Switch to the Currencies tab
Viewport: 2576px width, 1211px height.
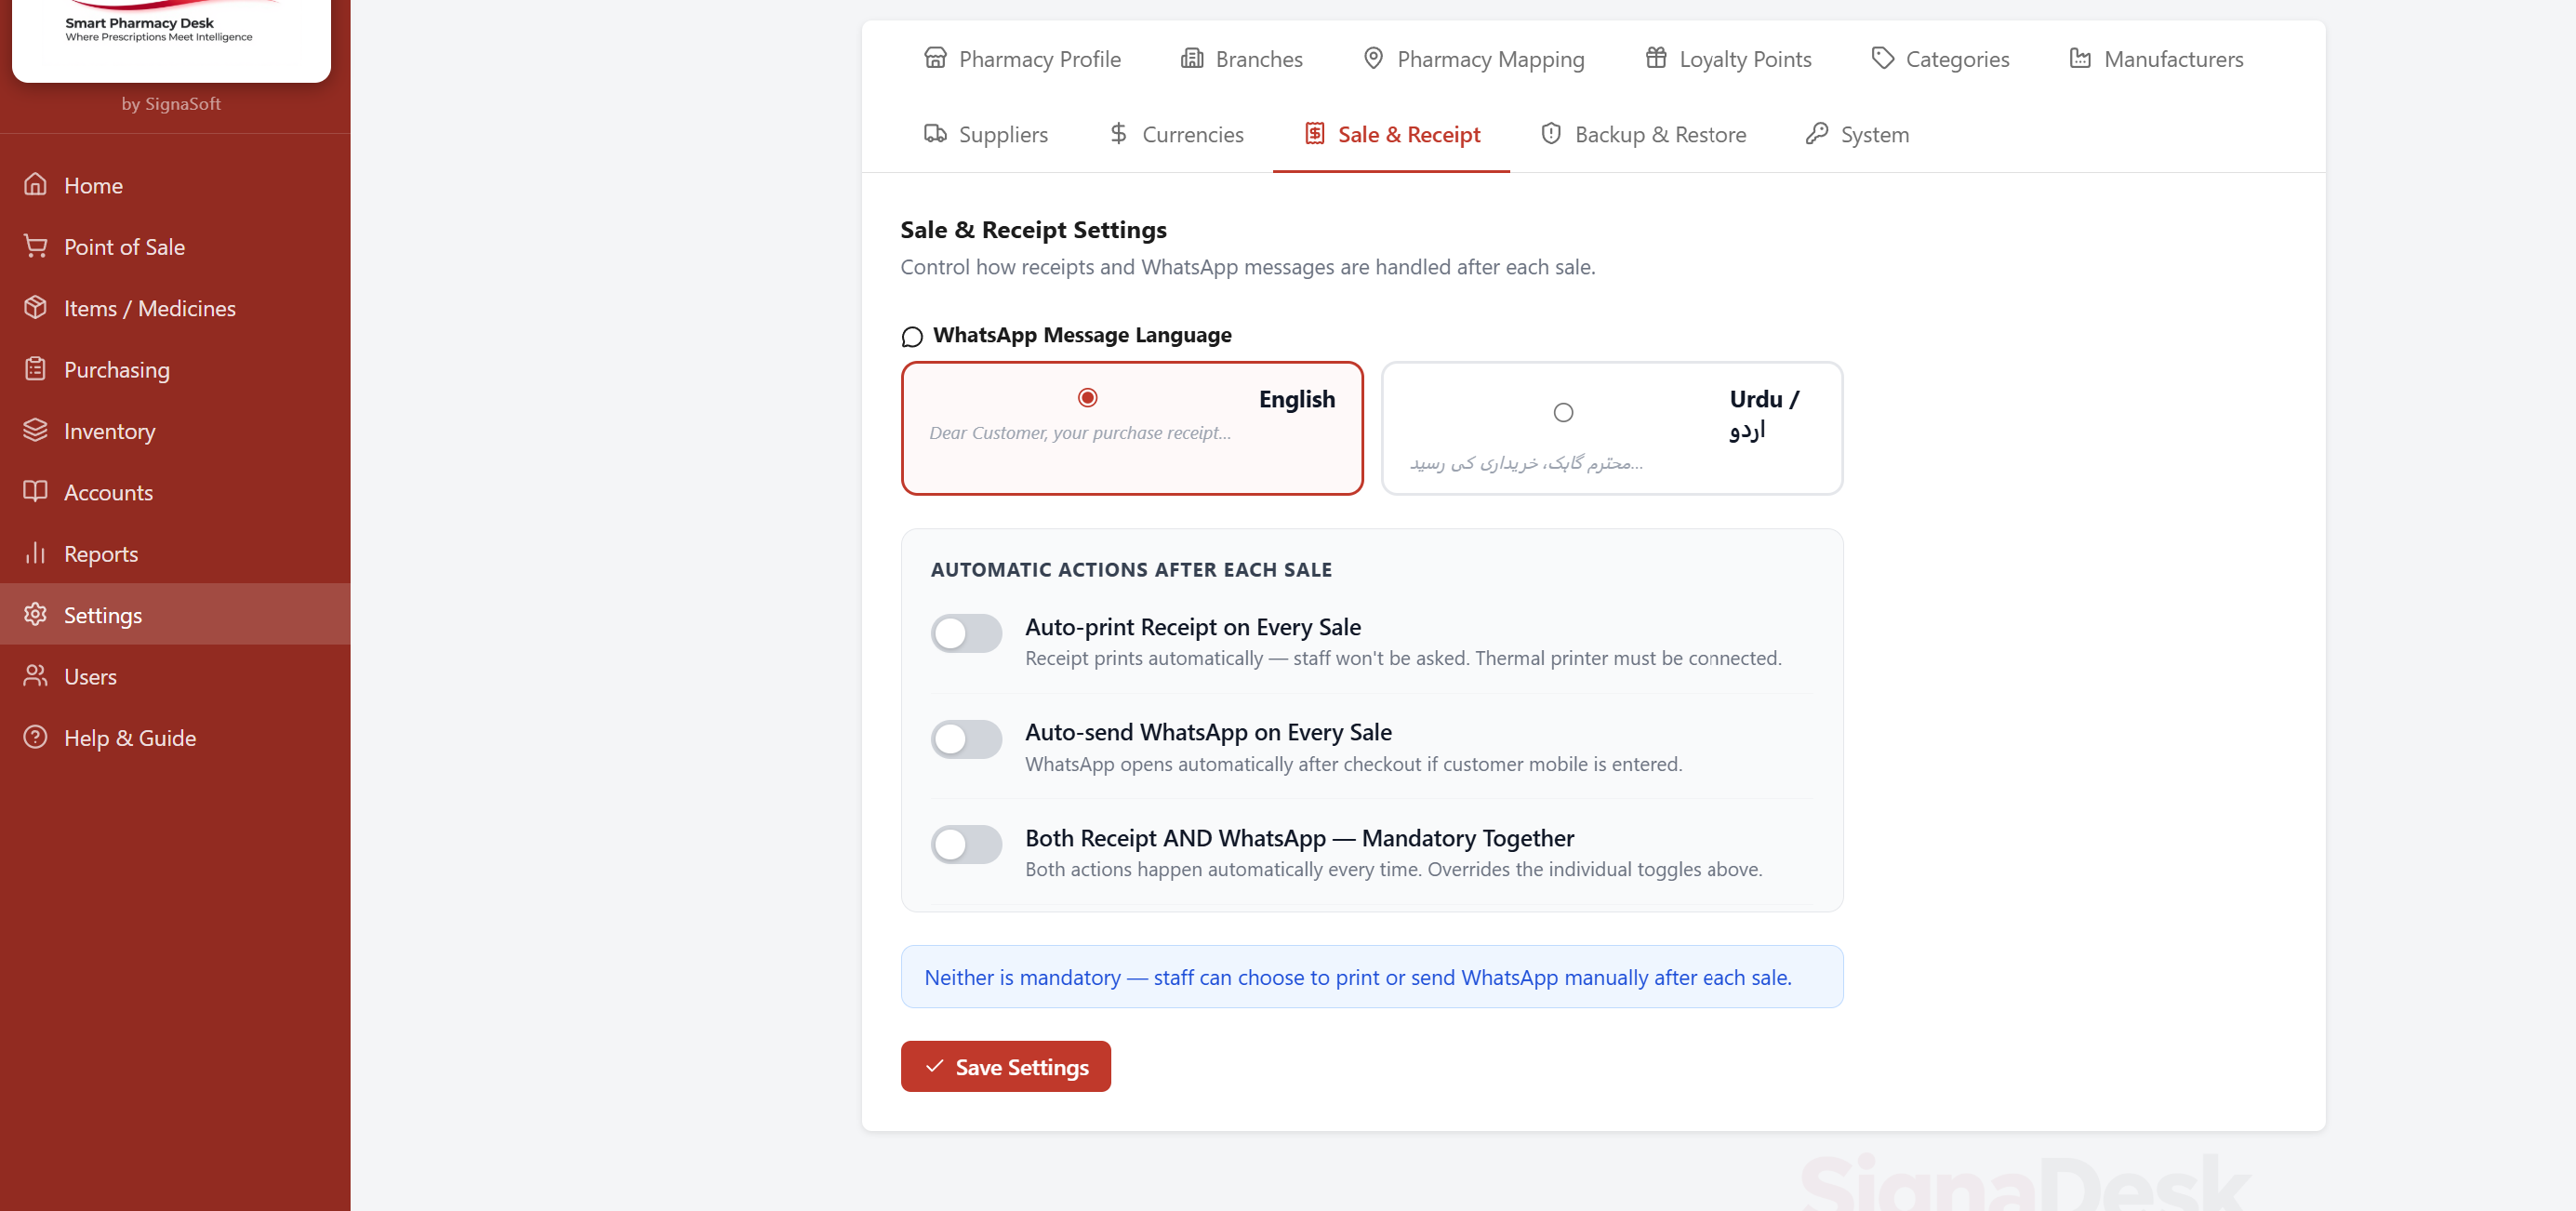tap(1176, 134)
